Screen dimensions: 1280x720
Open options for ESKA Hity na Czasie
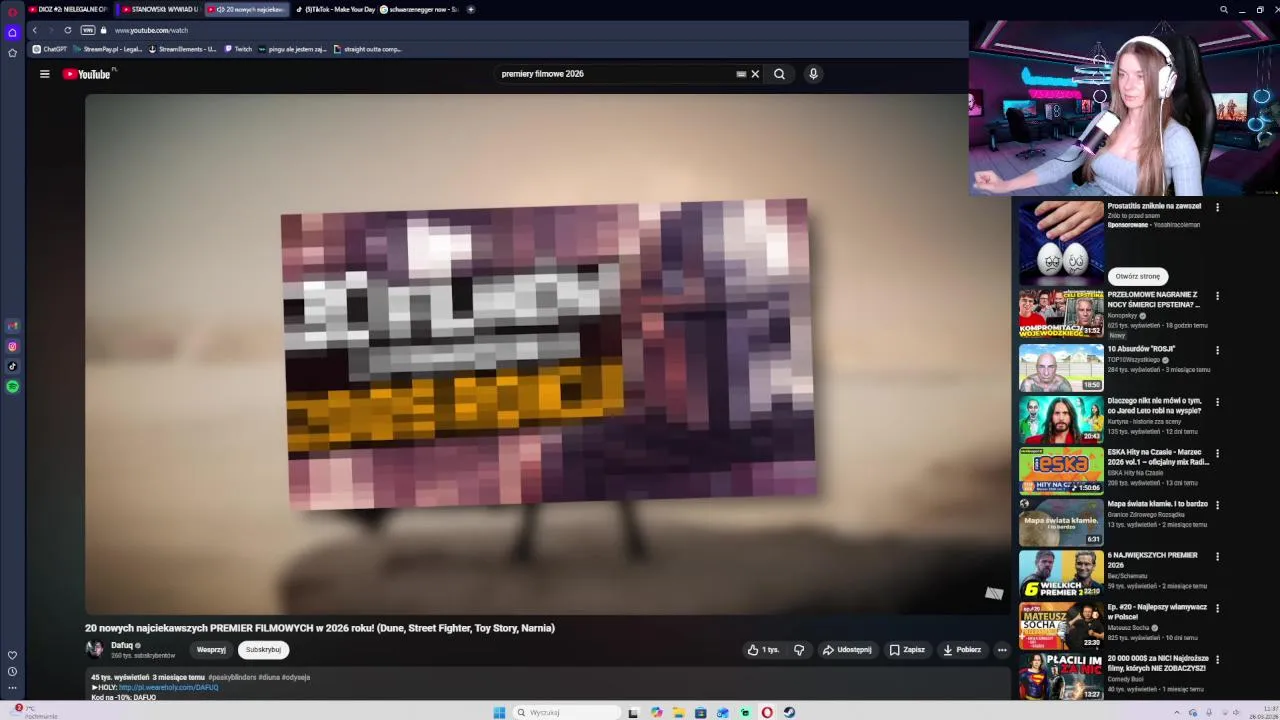pyautogui.click(x=1217, y=453)
